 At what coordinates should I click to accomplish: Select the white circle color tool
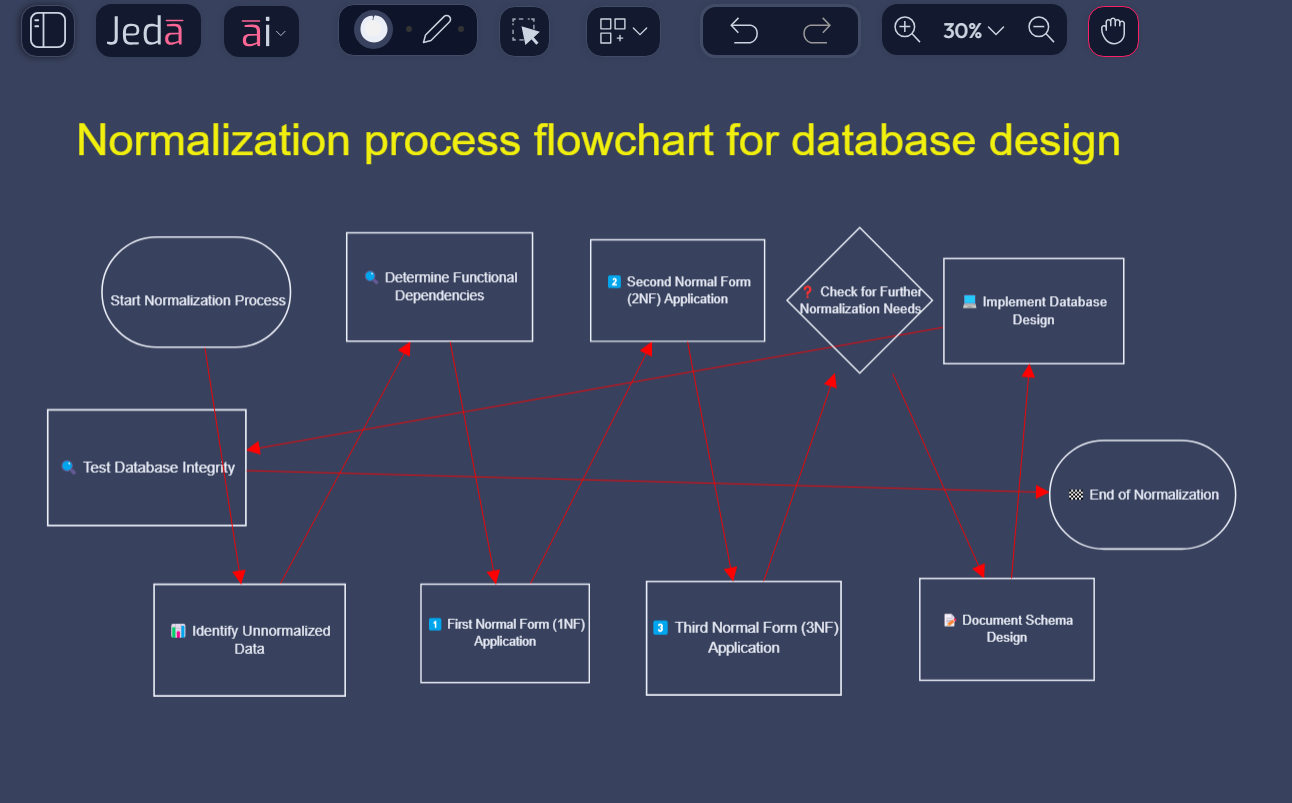374,30
